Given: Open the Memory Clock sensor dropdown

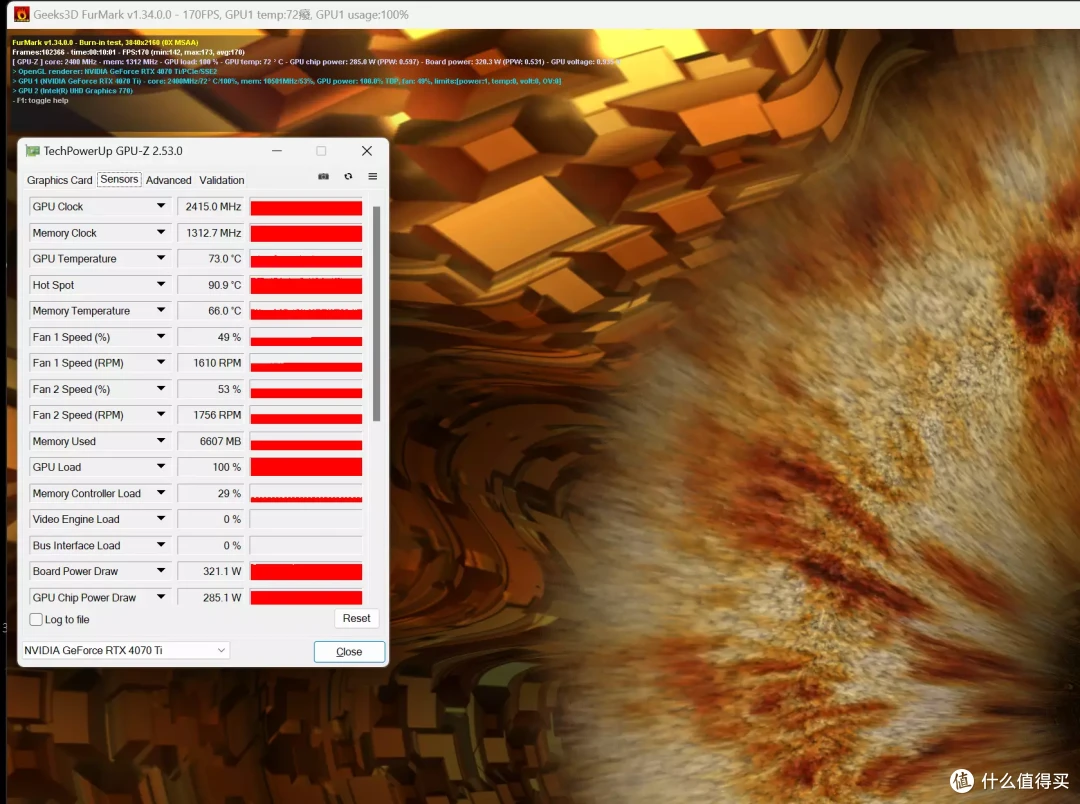Looking at the screenshot, I should pyautogui.click(x=161, y=232).
